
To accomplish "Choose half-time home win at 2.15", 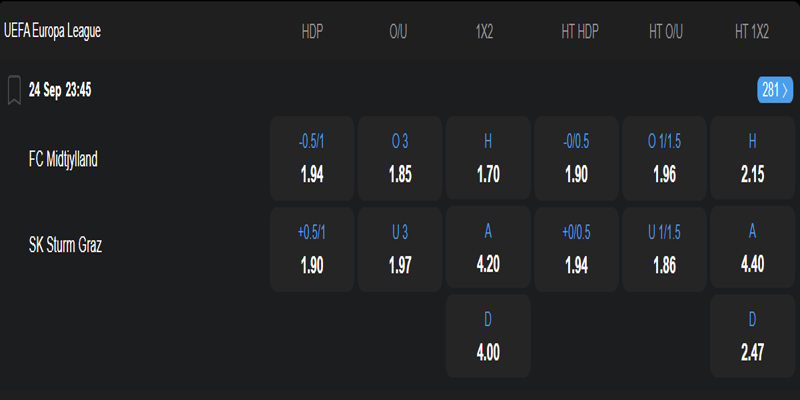I will pyautogui.click(x=752, y=159).
